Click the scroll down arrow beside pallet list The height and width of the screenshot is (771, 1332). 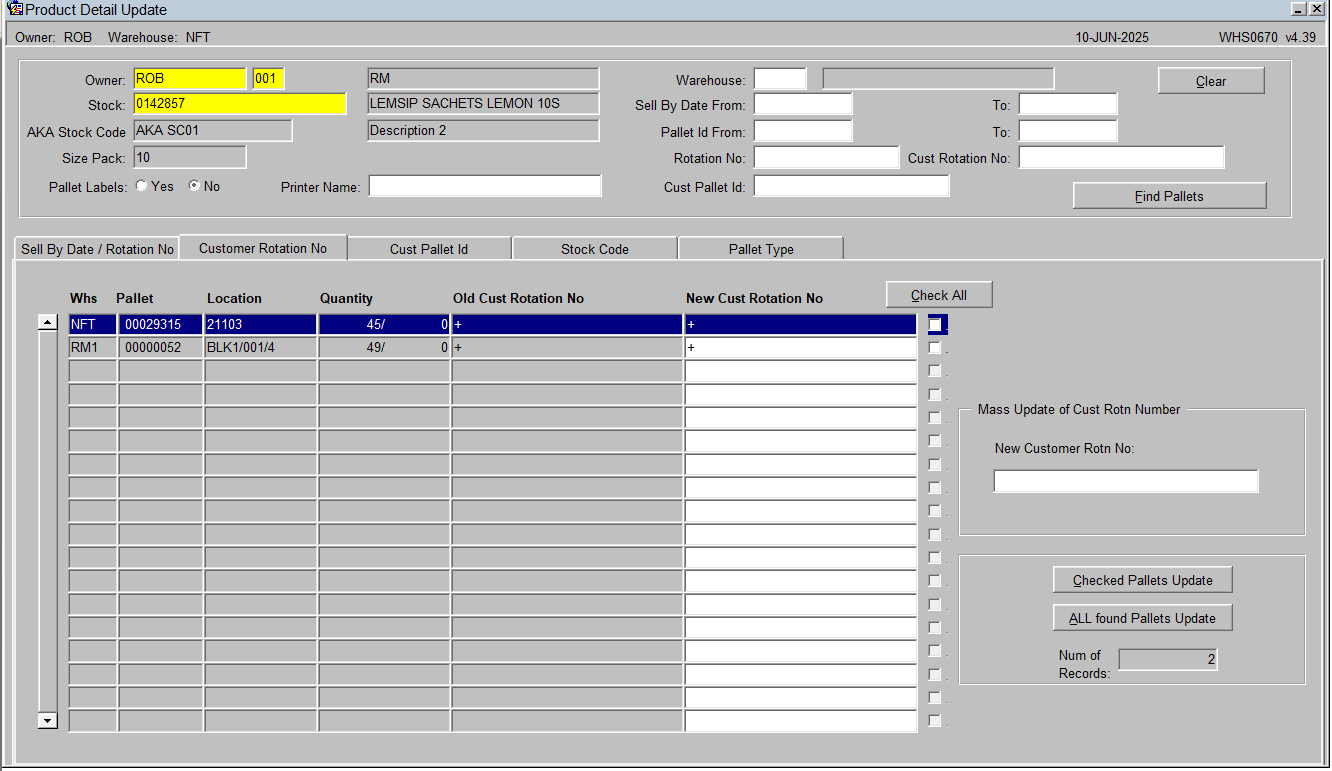tap(47, 720)
